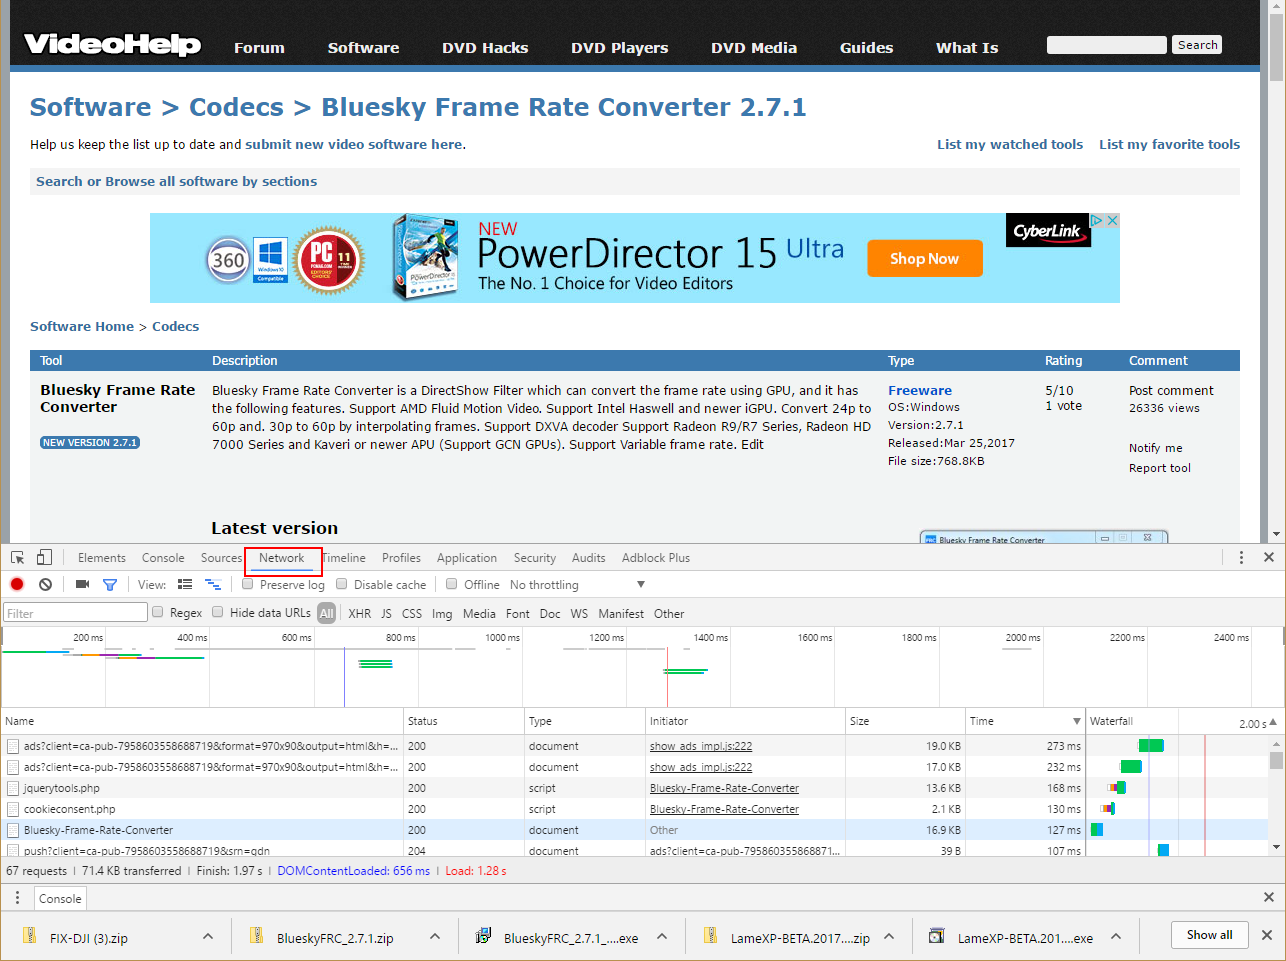Expand options for FIX-DJI (3).zip download
Screen dimensions: 1286x961
pos(208,936)
